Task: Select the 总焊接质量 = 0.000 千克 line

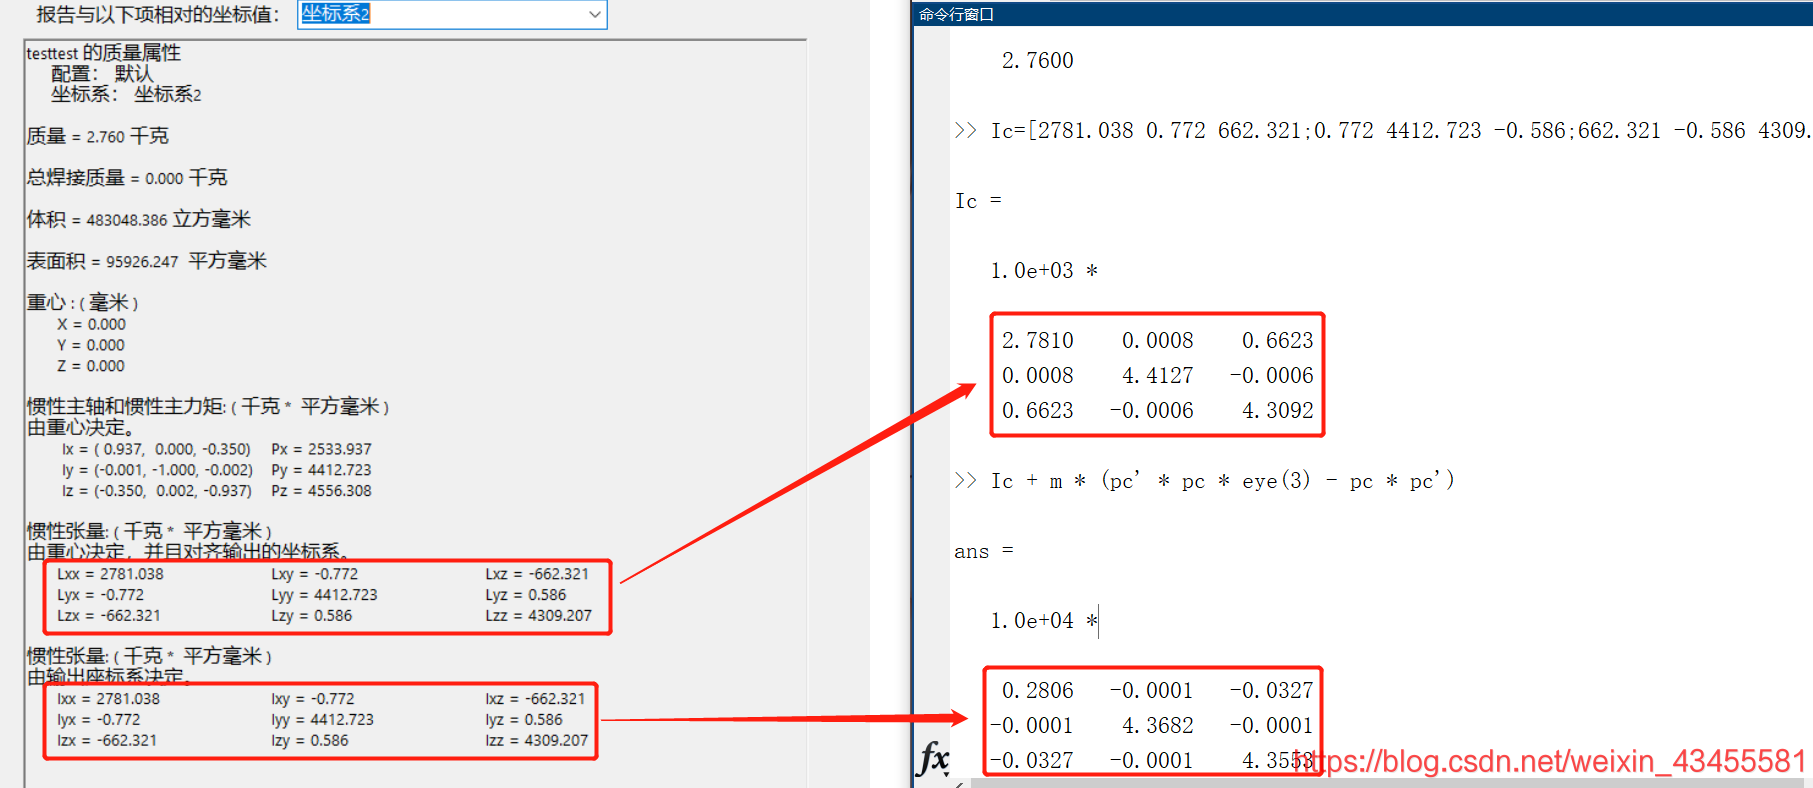Action: 127,178
